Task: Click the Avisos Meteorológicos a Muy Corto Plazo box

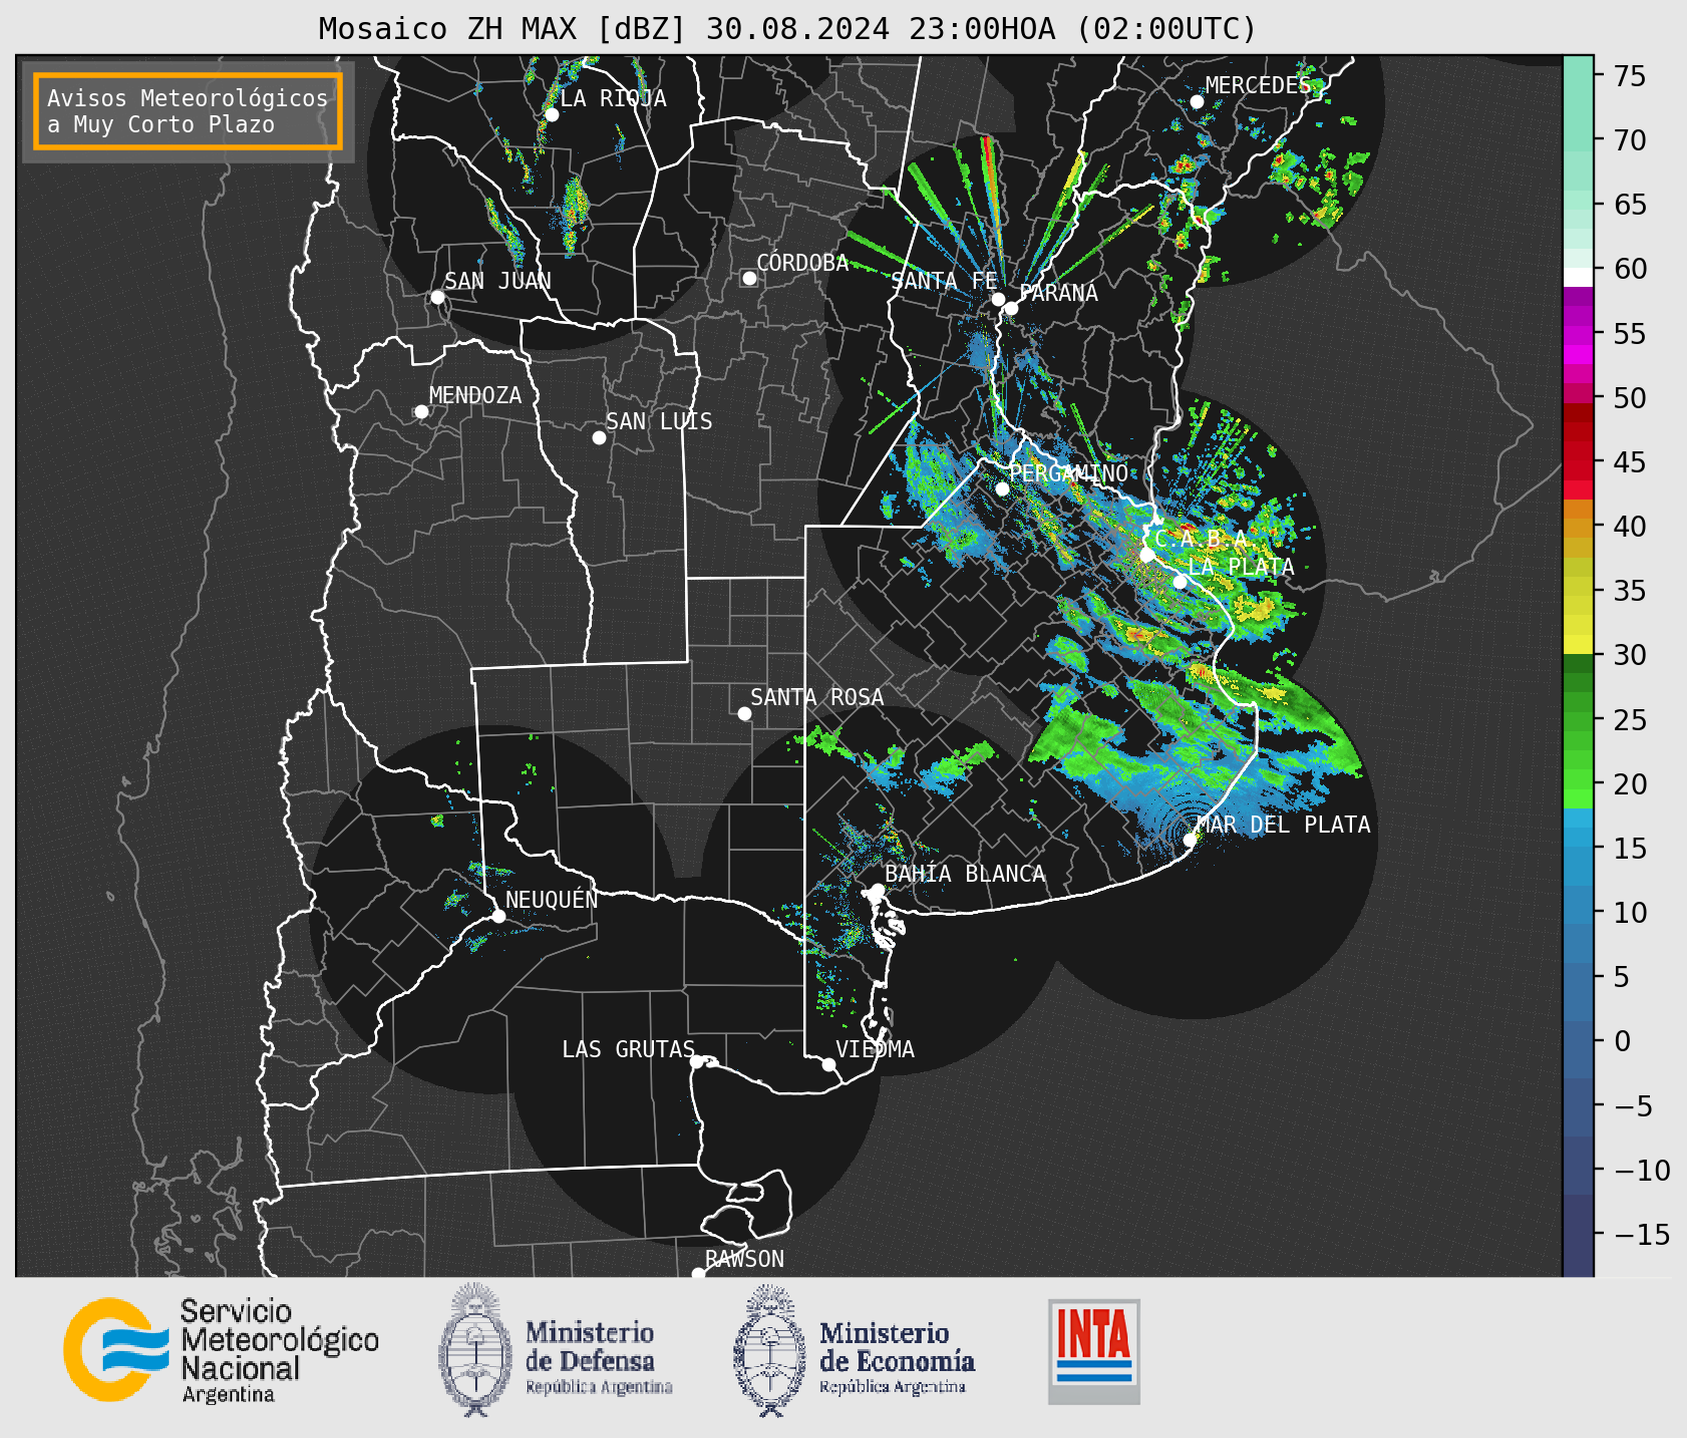Action: (x=188, y=111)
